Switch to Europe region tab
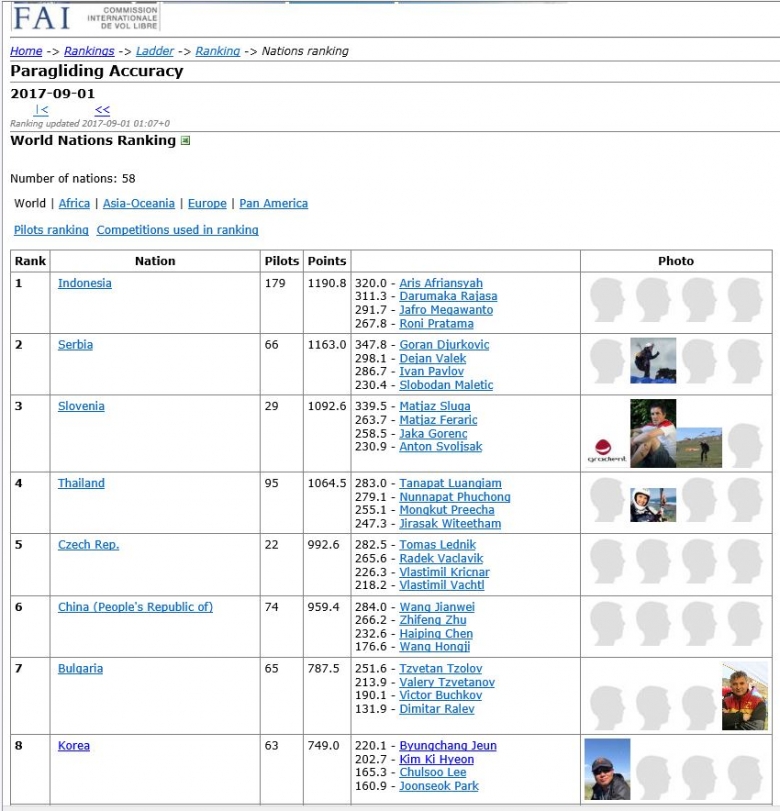This screenshot has height=811, width=780. [207, 203]
